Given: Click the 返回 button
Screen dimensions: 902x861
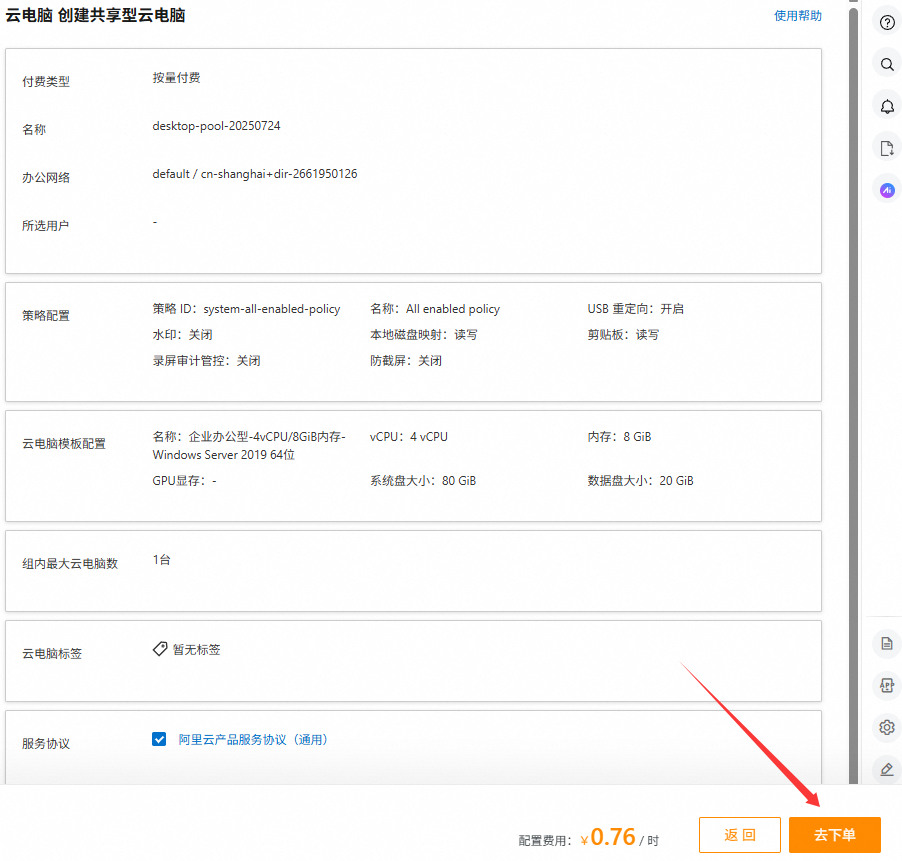Looking at the screenshot, I should pos(739,835).
